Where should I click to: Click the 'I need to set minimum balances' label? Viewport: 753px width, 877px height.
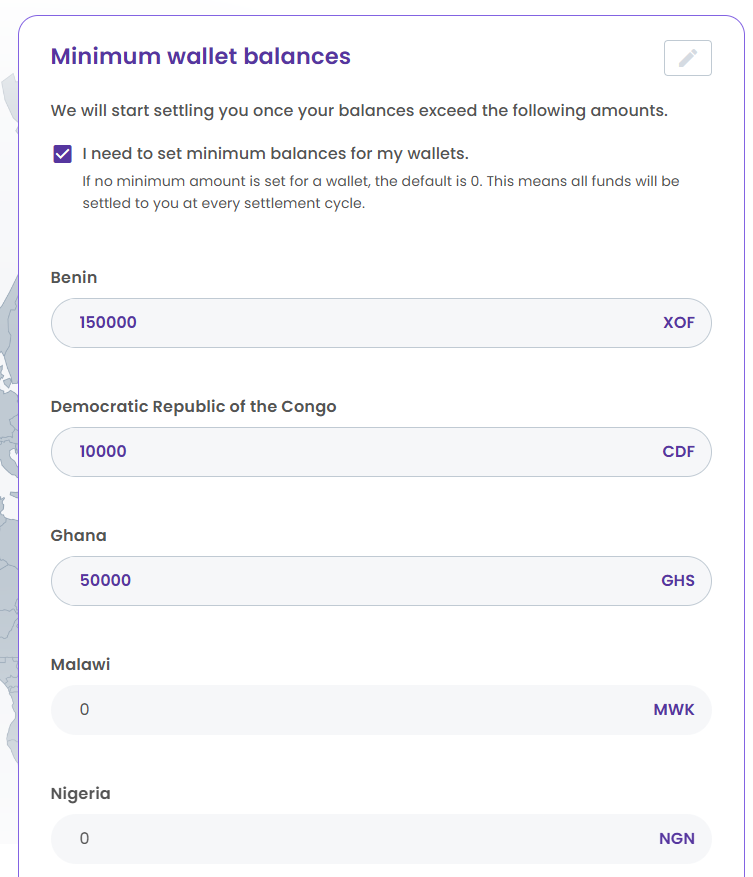[x=275, y=153]
